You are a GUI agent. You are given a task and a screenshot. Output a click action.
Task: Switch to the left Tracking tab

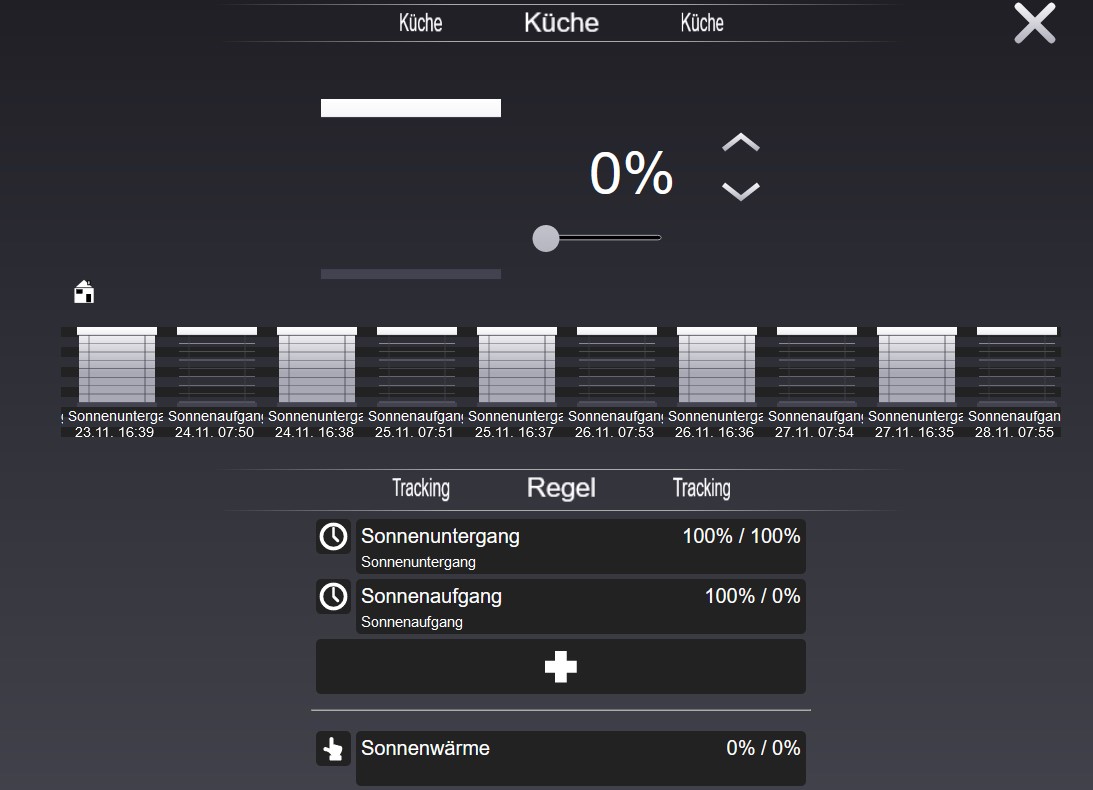point(420,488)
